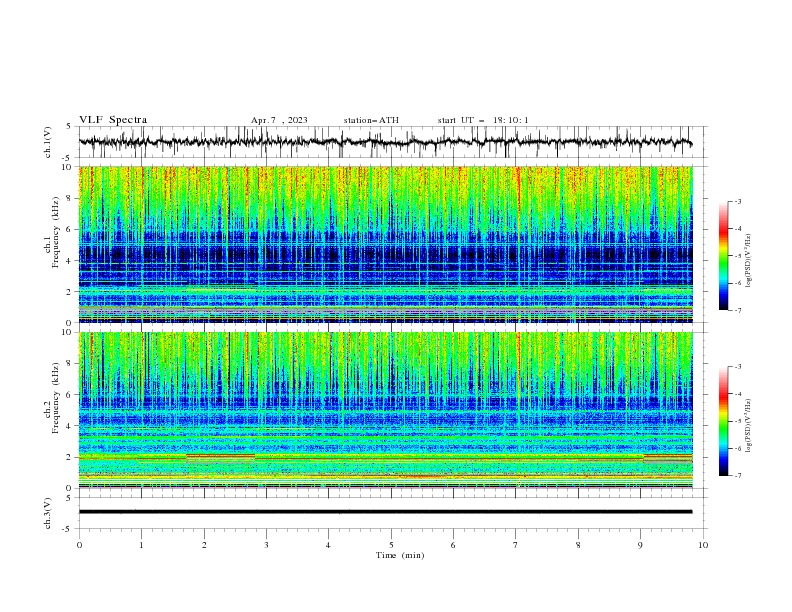This screenshot has height=612, width=792.
Task: Click the 'start UT = 18:10:1' label
Action: click(483, 120)
